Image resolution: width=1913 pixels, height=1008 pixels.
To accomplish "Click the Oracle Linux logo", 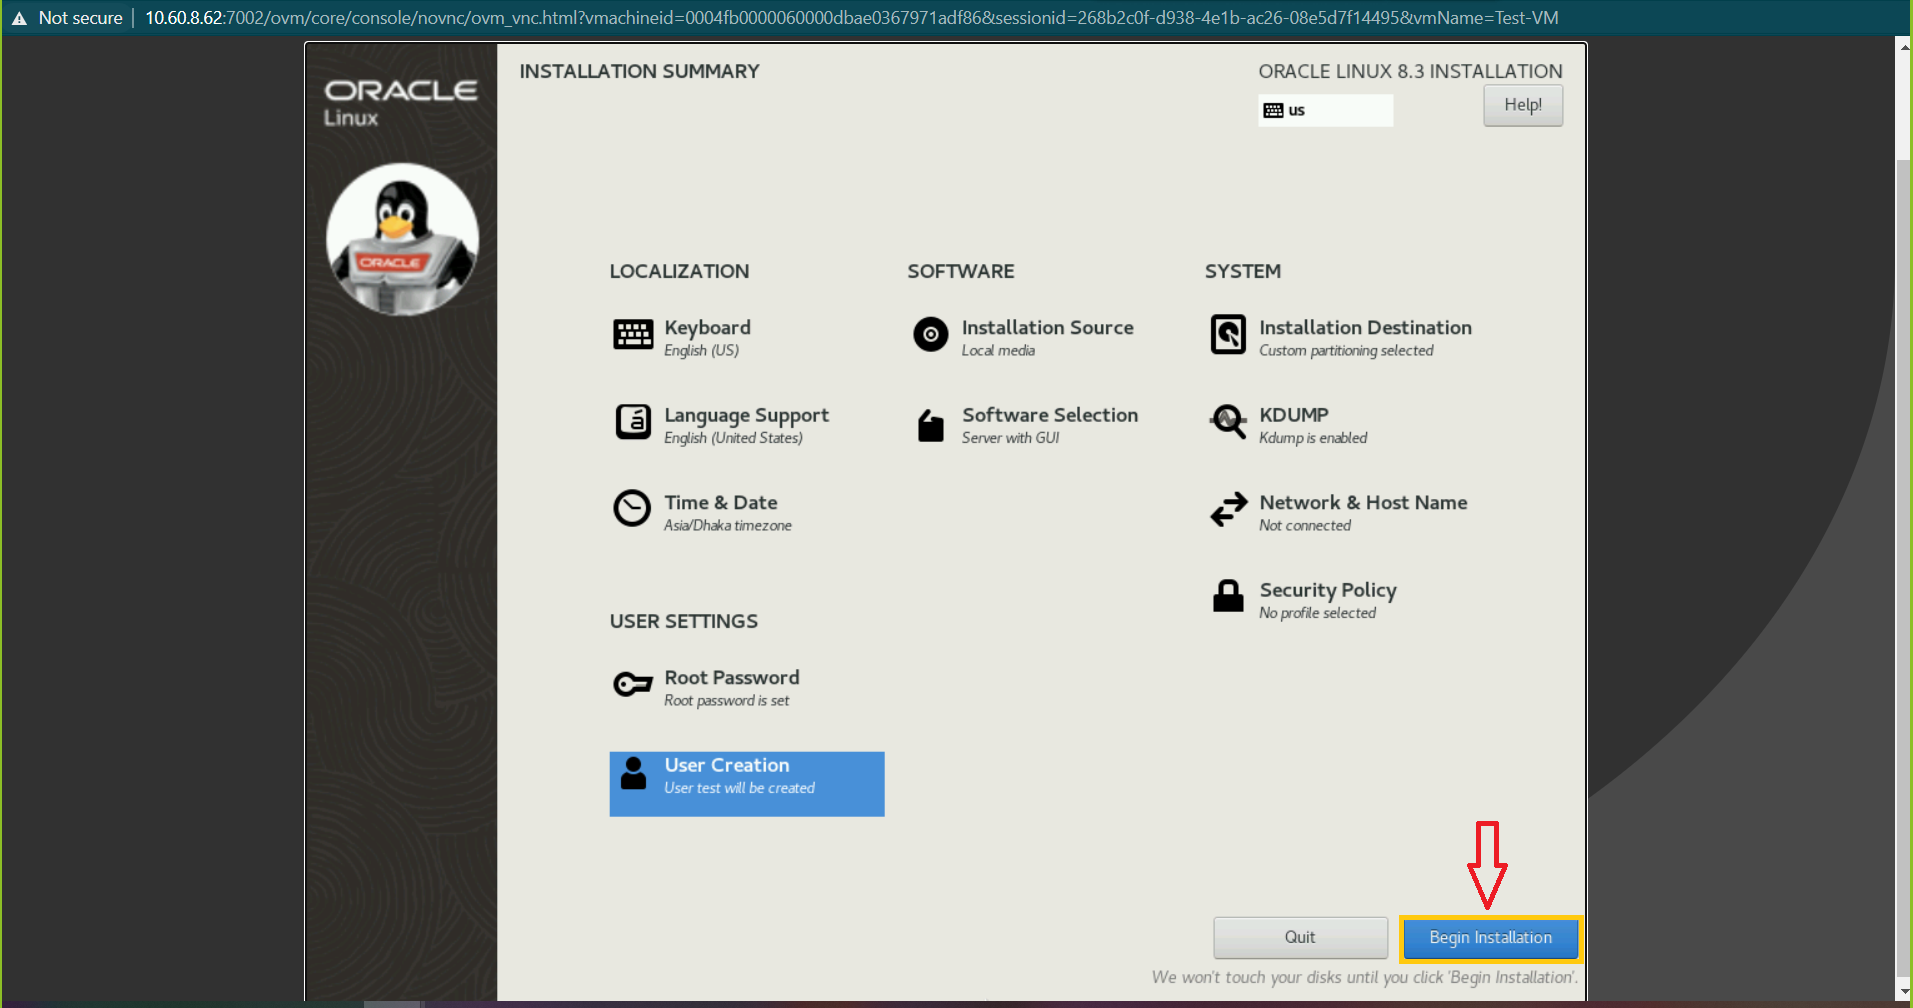I will coord(400,103).
